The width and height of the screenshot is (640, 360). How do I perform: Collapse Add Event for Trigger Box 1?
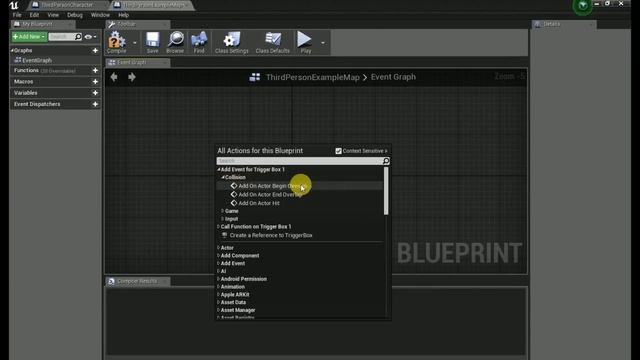point(218,169)
